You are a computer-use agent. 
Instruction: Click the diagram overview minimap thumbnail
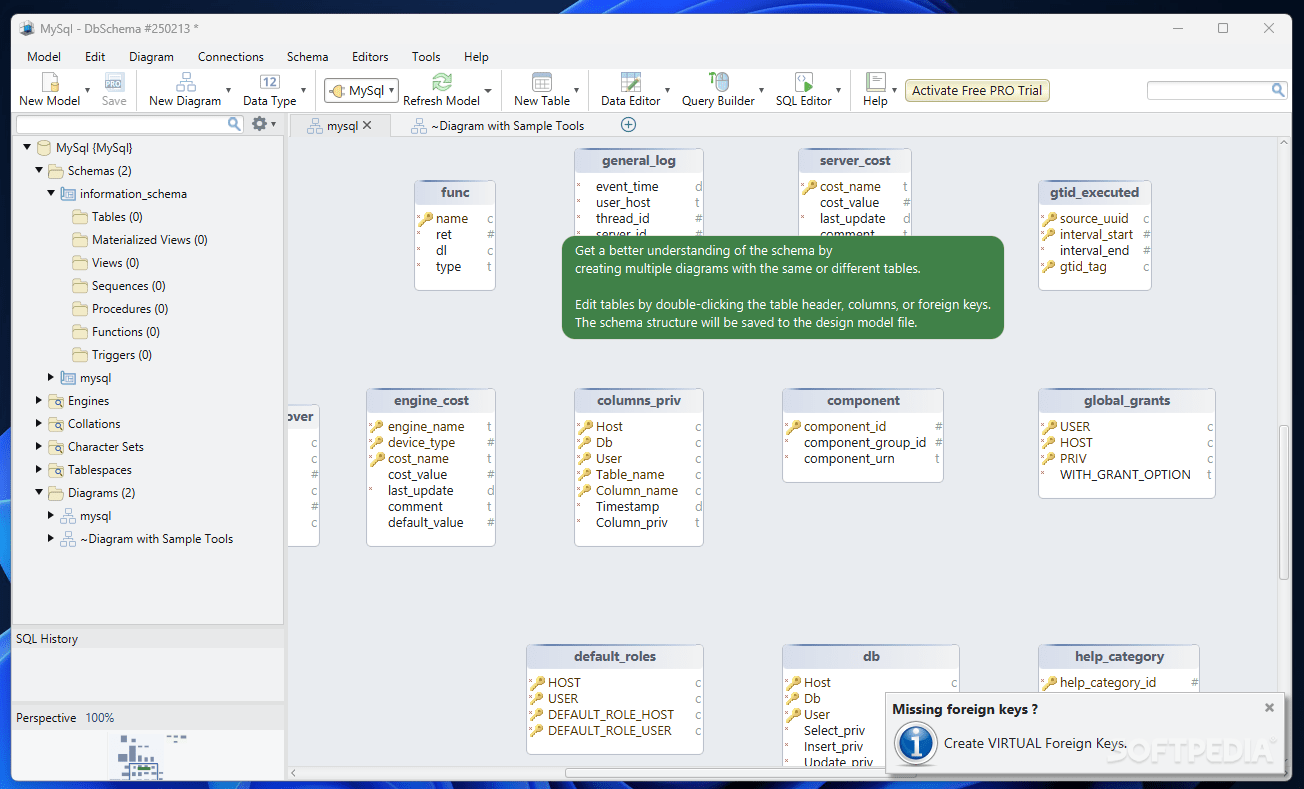(146, 755)
